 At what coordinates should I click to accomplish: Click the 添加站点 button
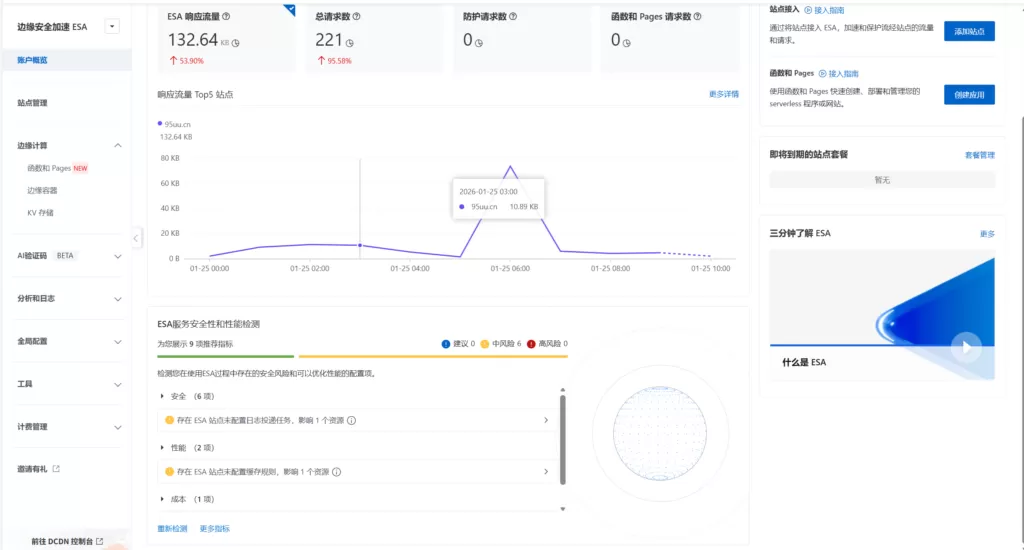pyautogui.click(x=969, y=31)
